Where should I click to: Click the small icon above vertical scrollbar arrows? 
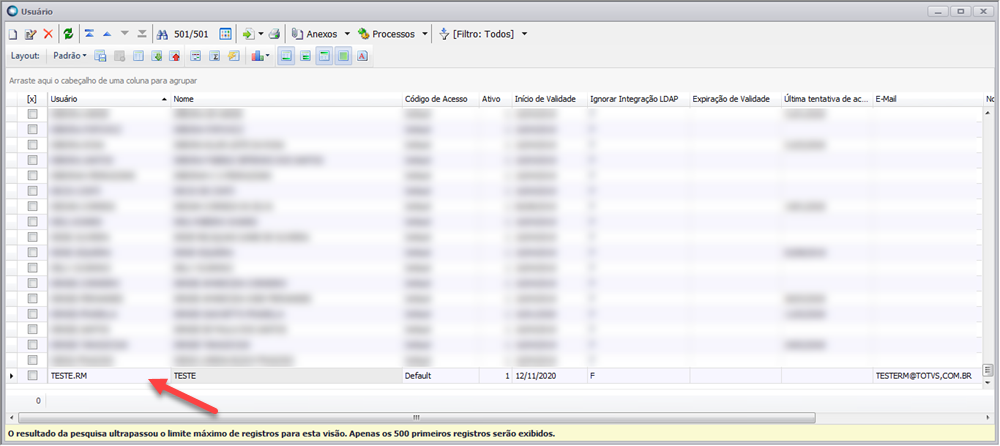coord(987,369)
